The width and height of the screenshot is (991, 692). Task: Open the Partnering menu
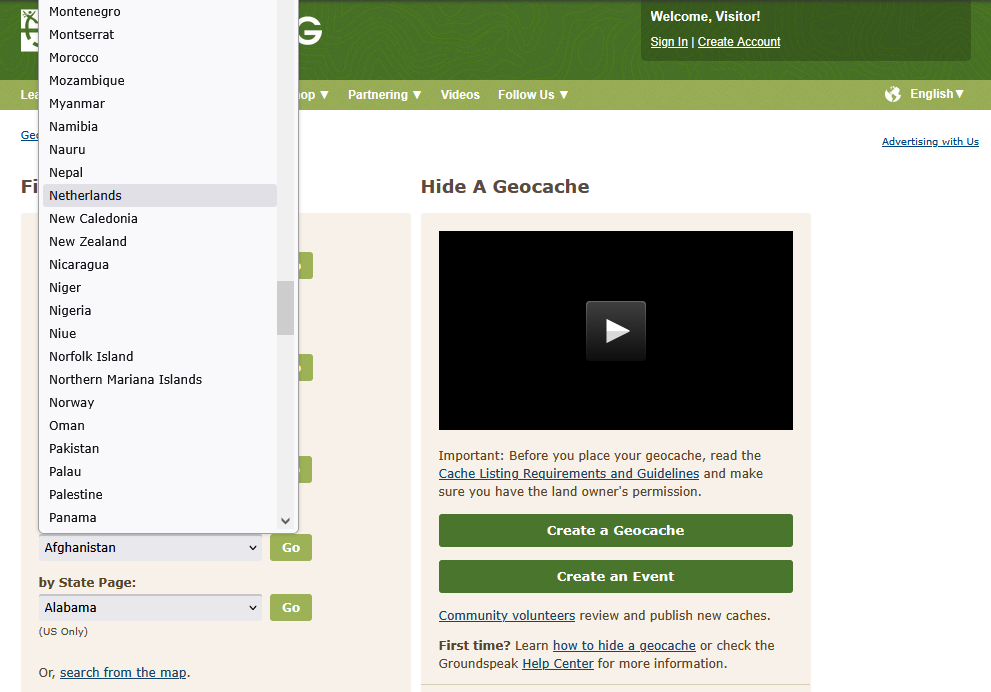pyautogui.click(x=384, y=95)
